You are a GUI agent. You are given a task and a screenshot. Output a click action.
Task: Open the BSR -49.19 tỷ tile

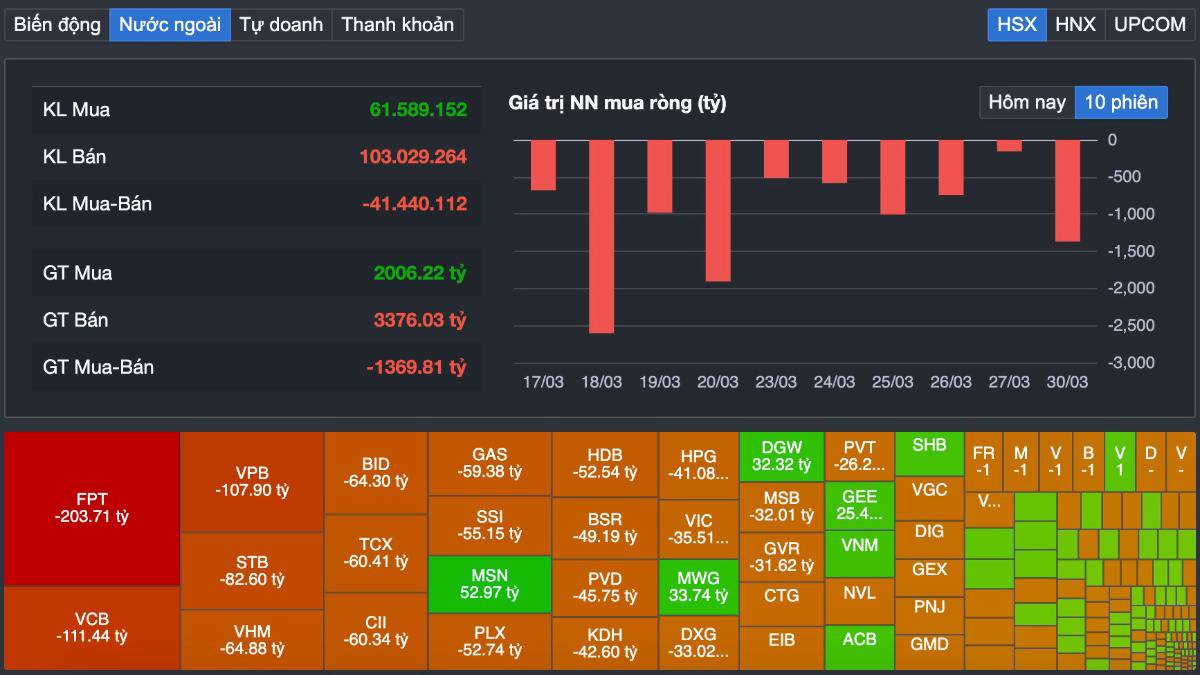point(605,528)
